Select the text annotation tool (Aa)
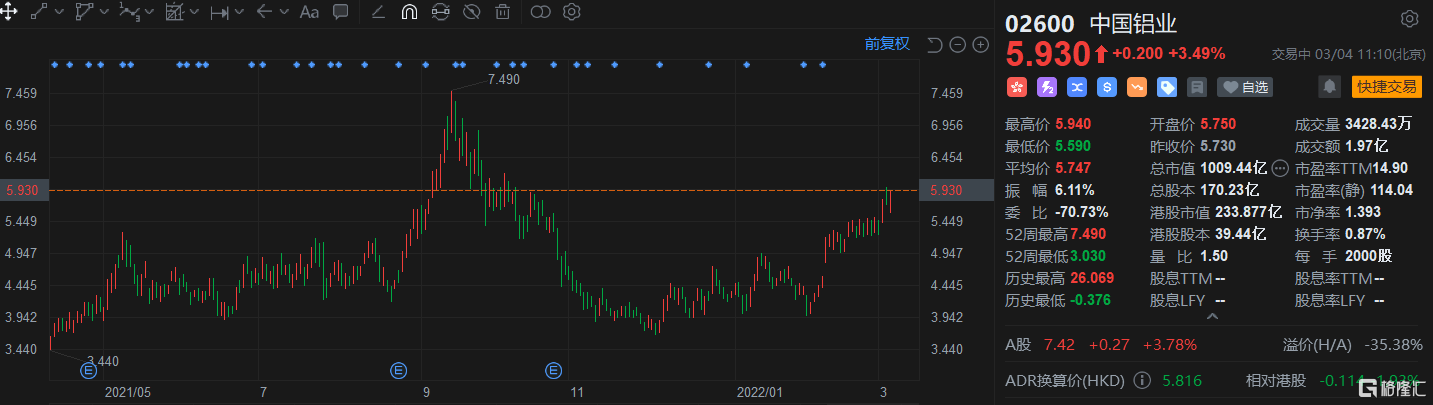 (x=309, y=12)
